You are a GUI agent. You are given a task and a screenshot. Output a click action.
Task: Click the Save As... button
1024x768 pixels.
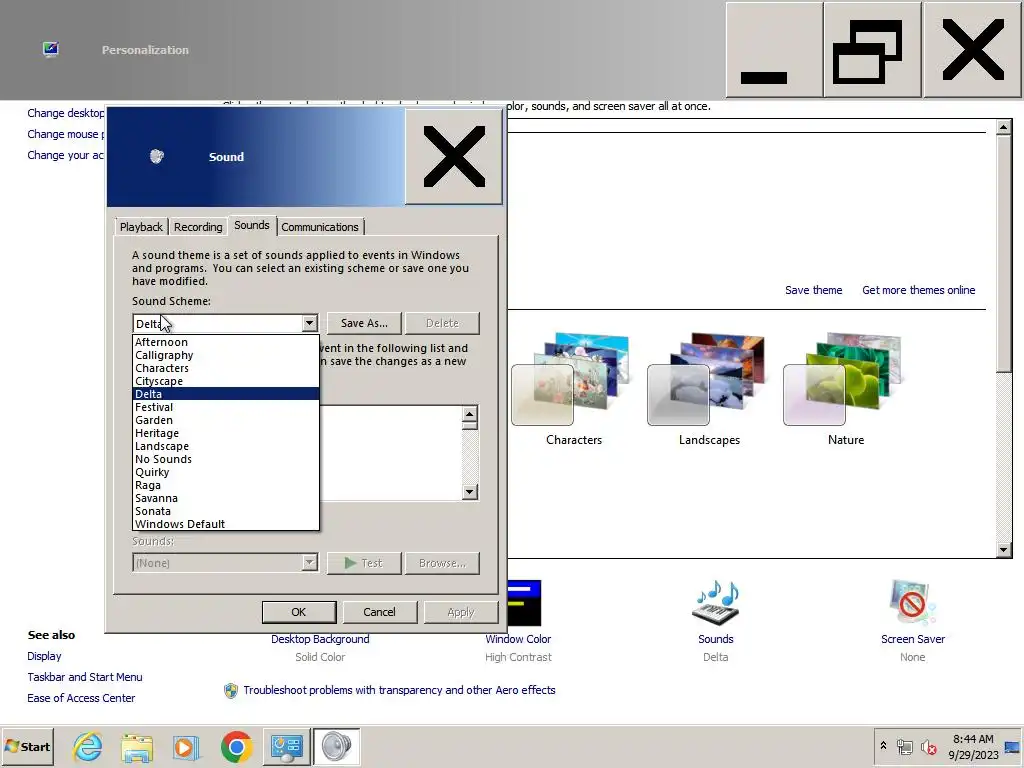tap(364, 323)
